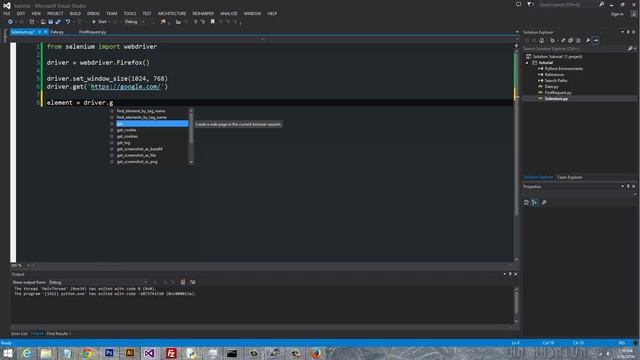
Task: Click the autocomplete list scroll-down arrow
Action: (191, 162)
